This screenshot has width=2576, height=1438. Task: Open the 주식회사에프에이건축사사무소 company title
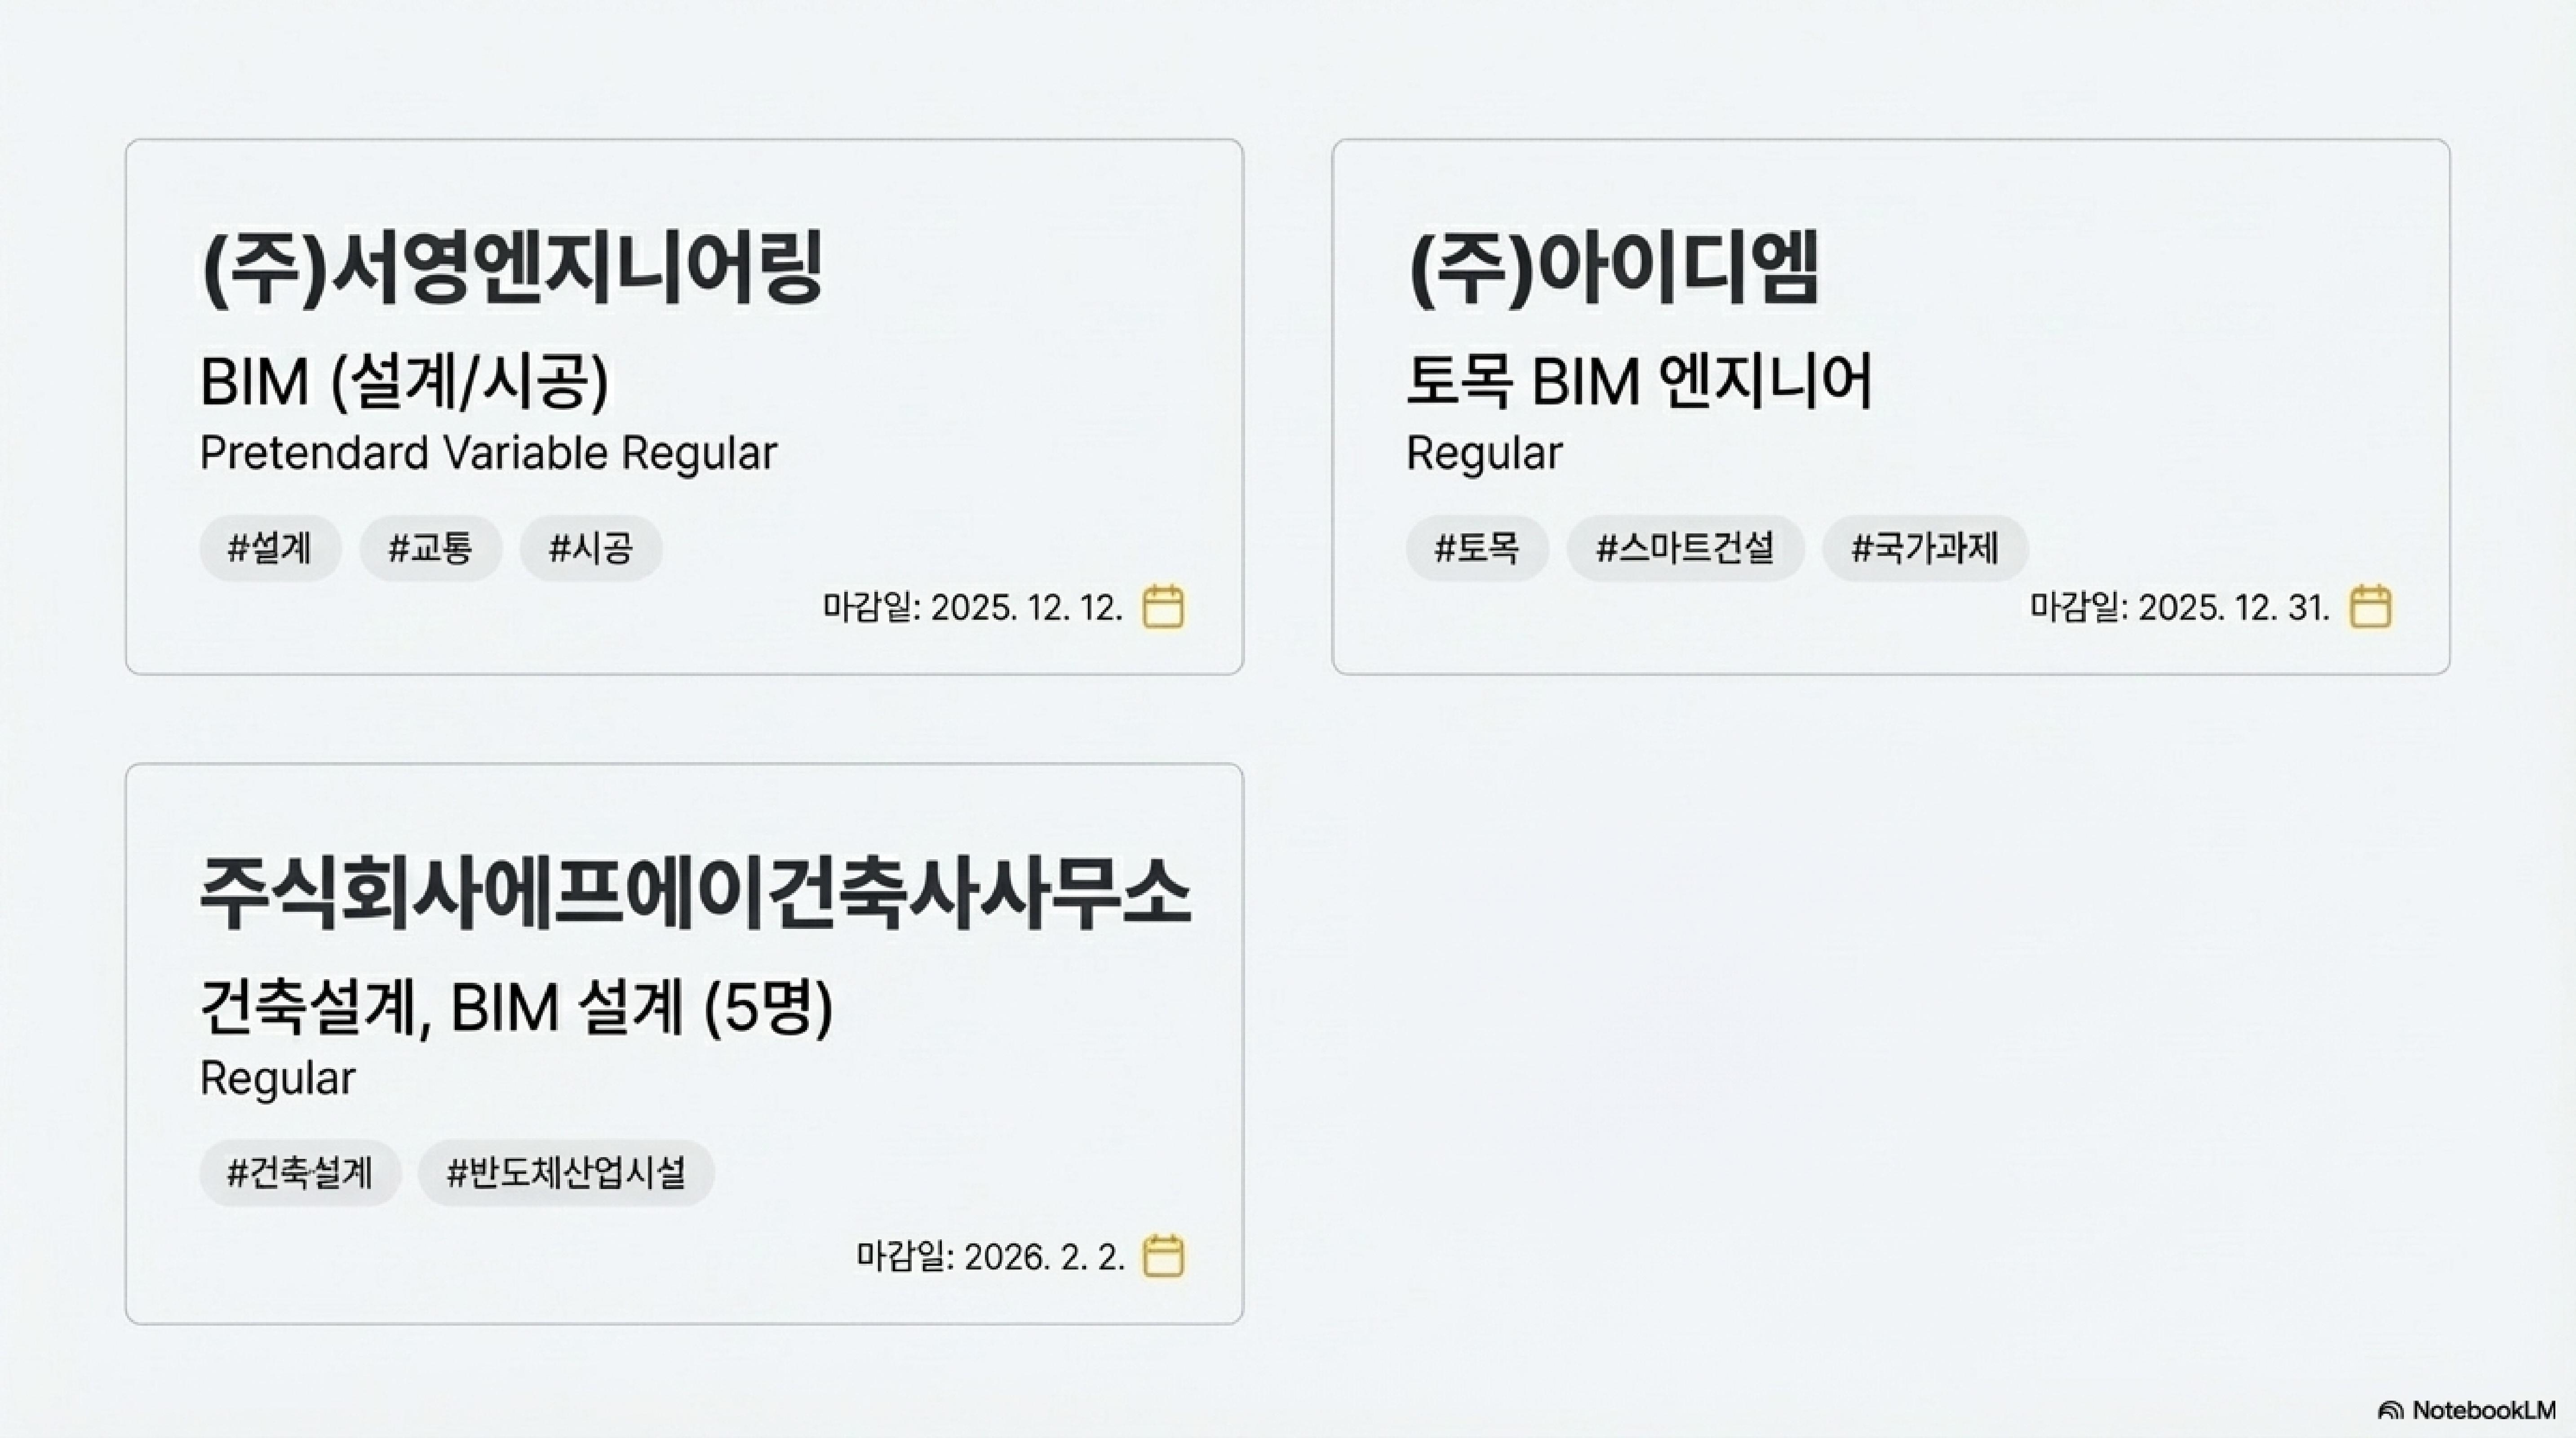[695, 893]
